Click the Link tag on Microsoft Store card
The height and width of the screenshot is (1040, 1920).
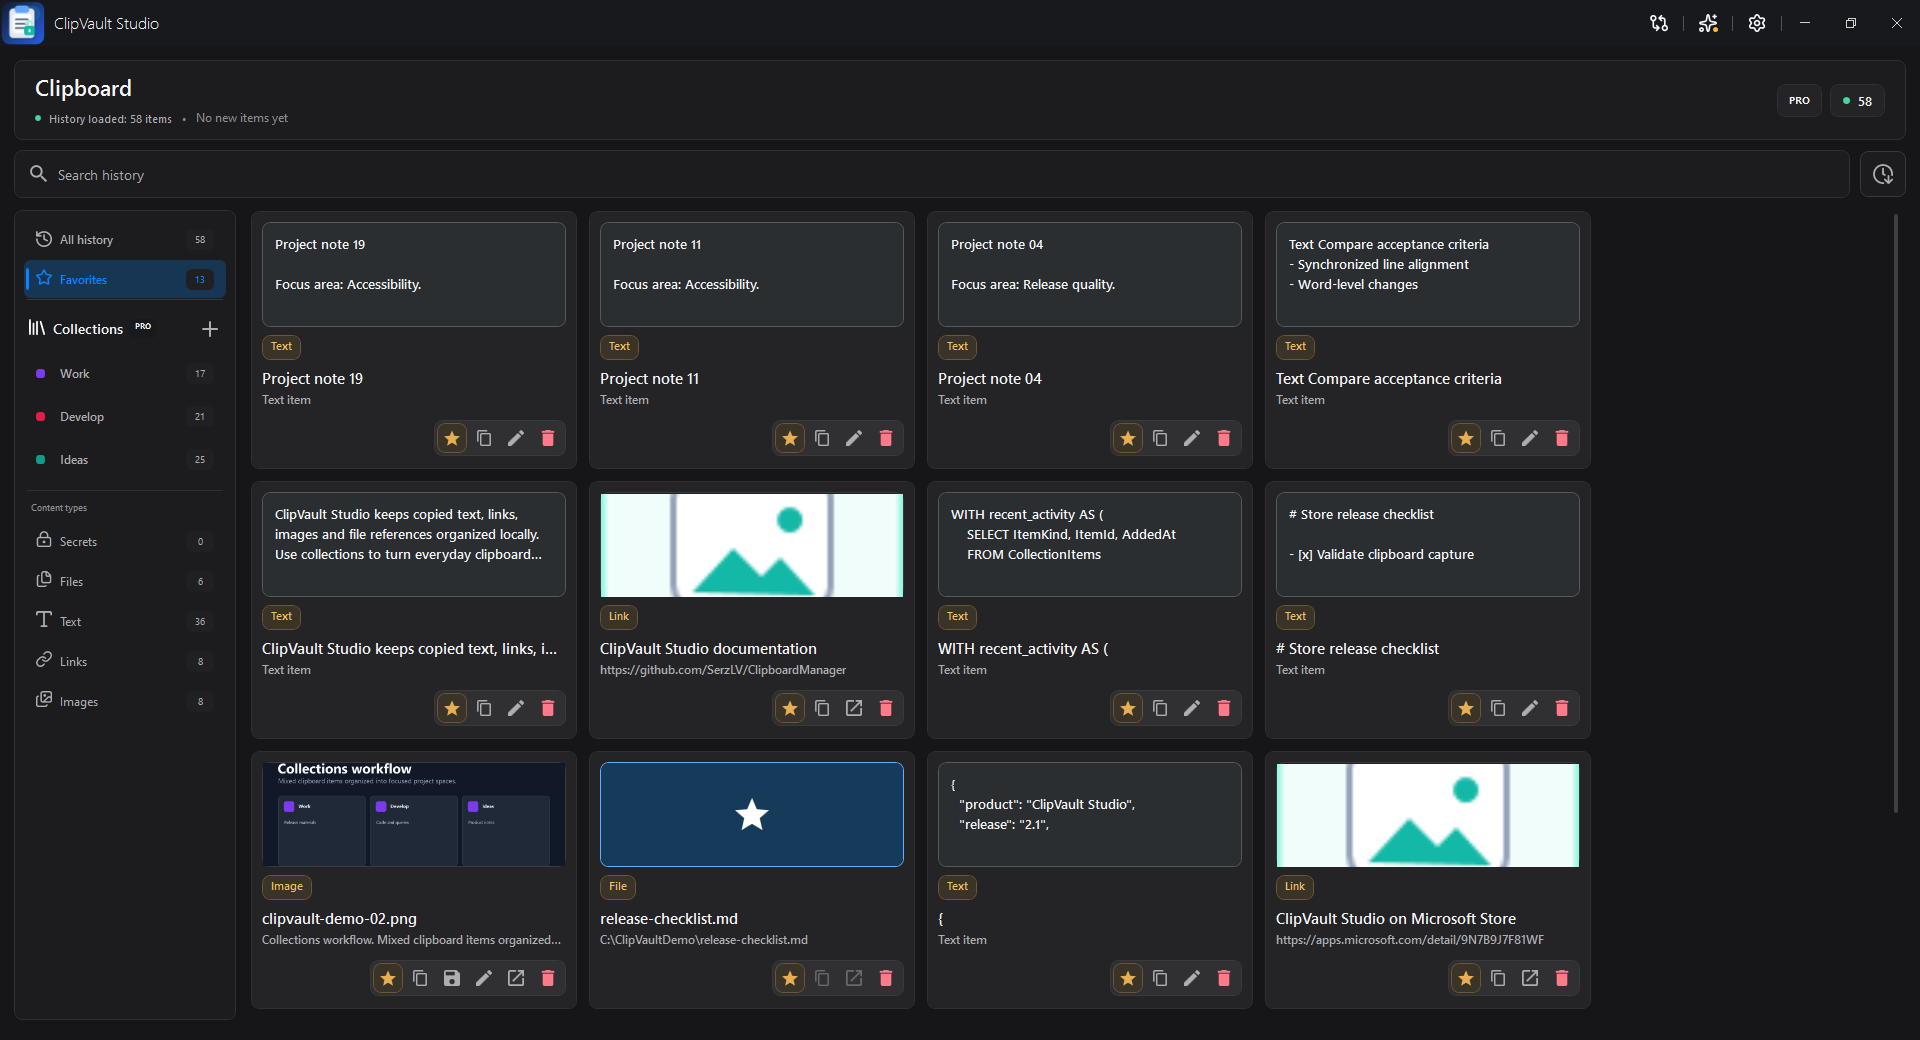[x=1295, y=887]
